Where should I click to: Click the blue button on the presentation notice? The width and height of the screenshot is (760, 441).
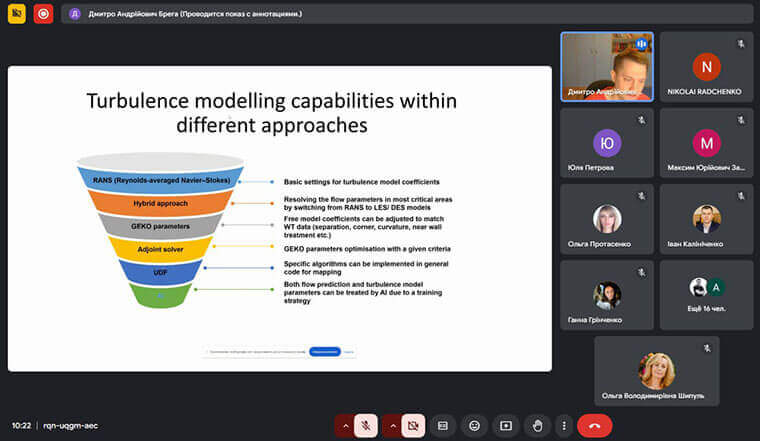(323, 352)
